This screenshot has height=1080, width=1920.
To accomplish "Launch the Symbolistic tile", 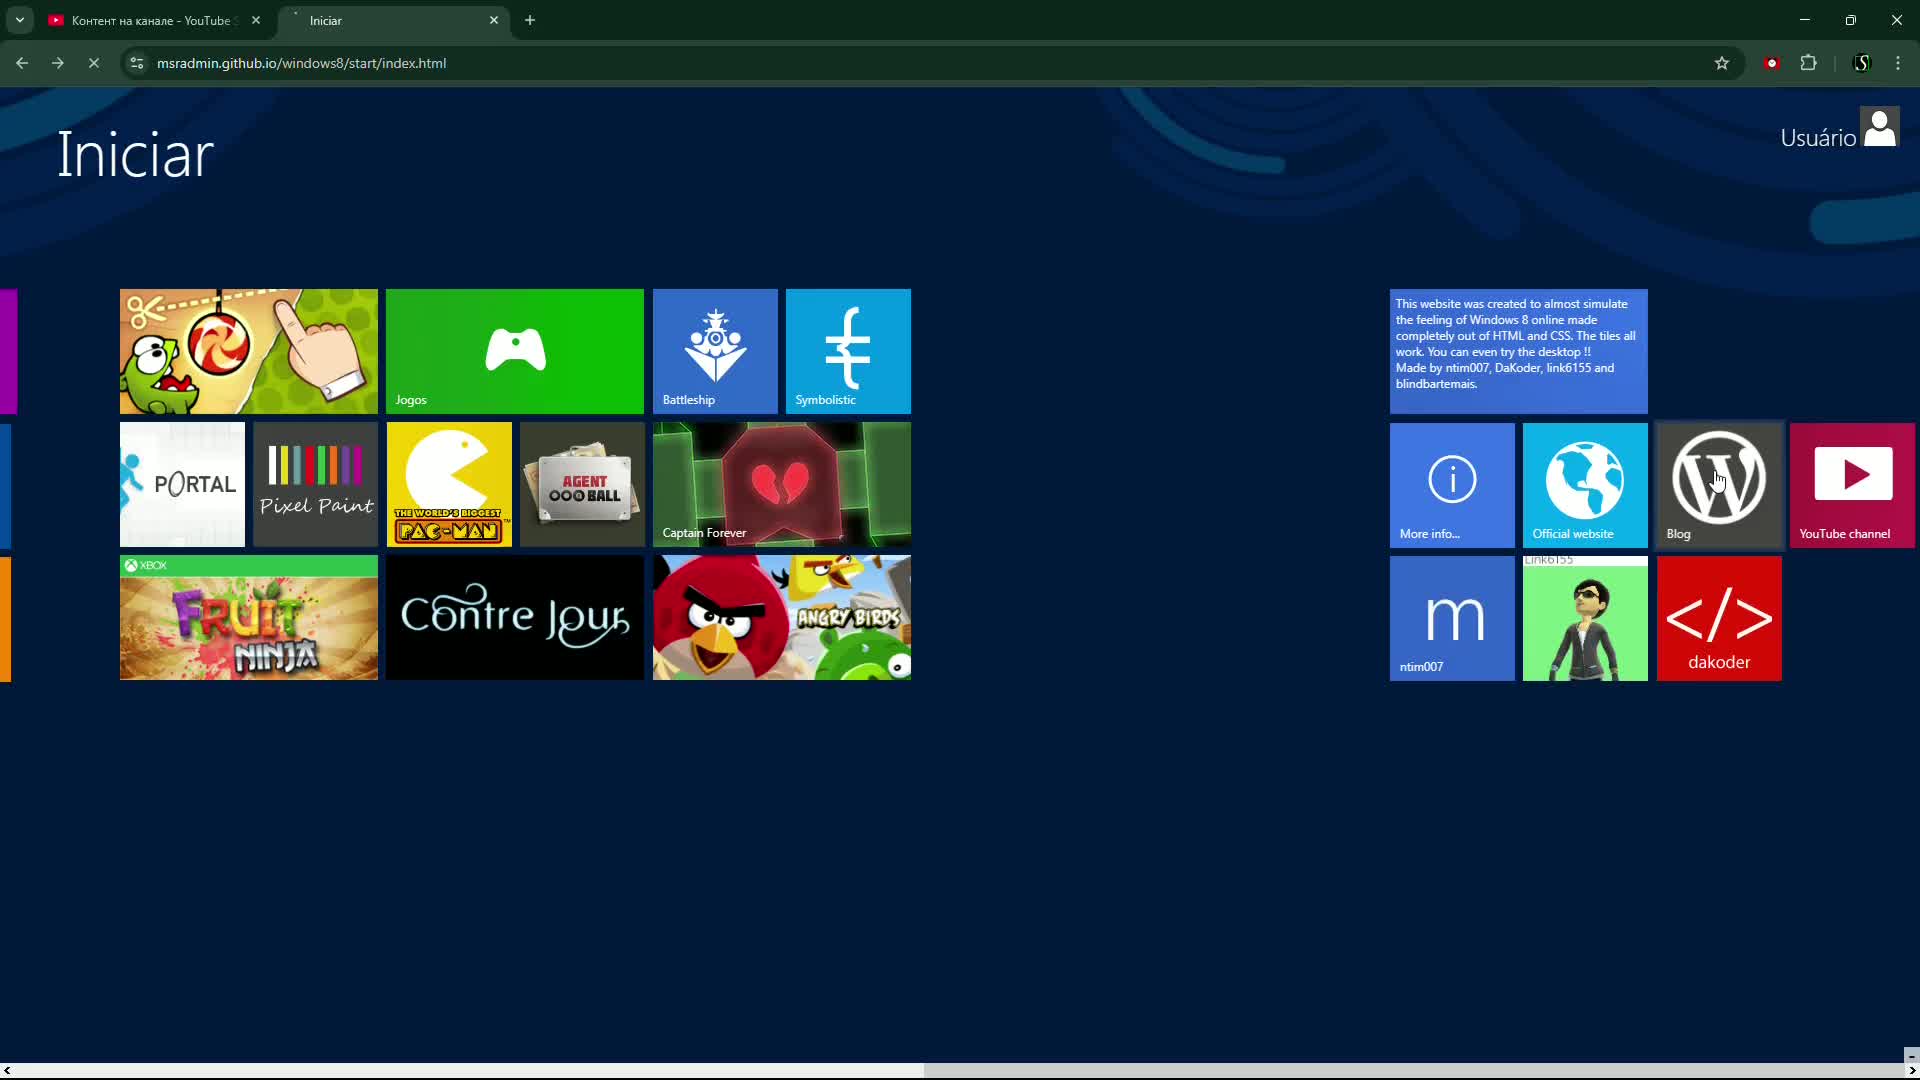I will pos(848,351).
